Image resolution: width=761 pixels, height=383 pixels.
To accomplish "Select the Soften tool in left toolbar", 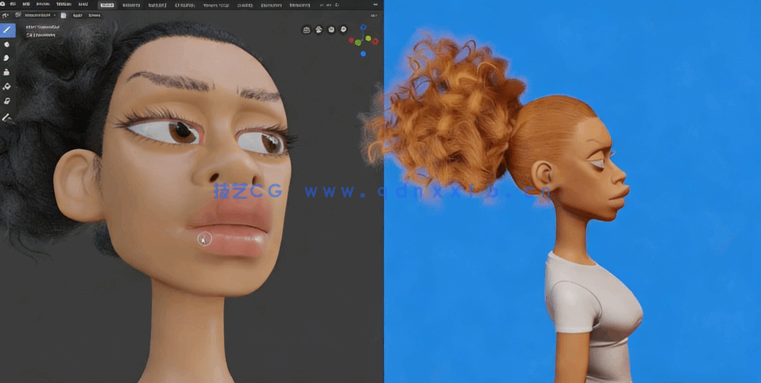I will (x=7, y=44).
